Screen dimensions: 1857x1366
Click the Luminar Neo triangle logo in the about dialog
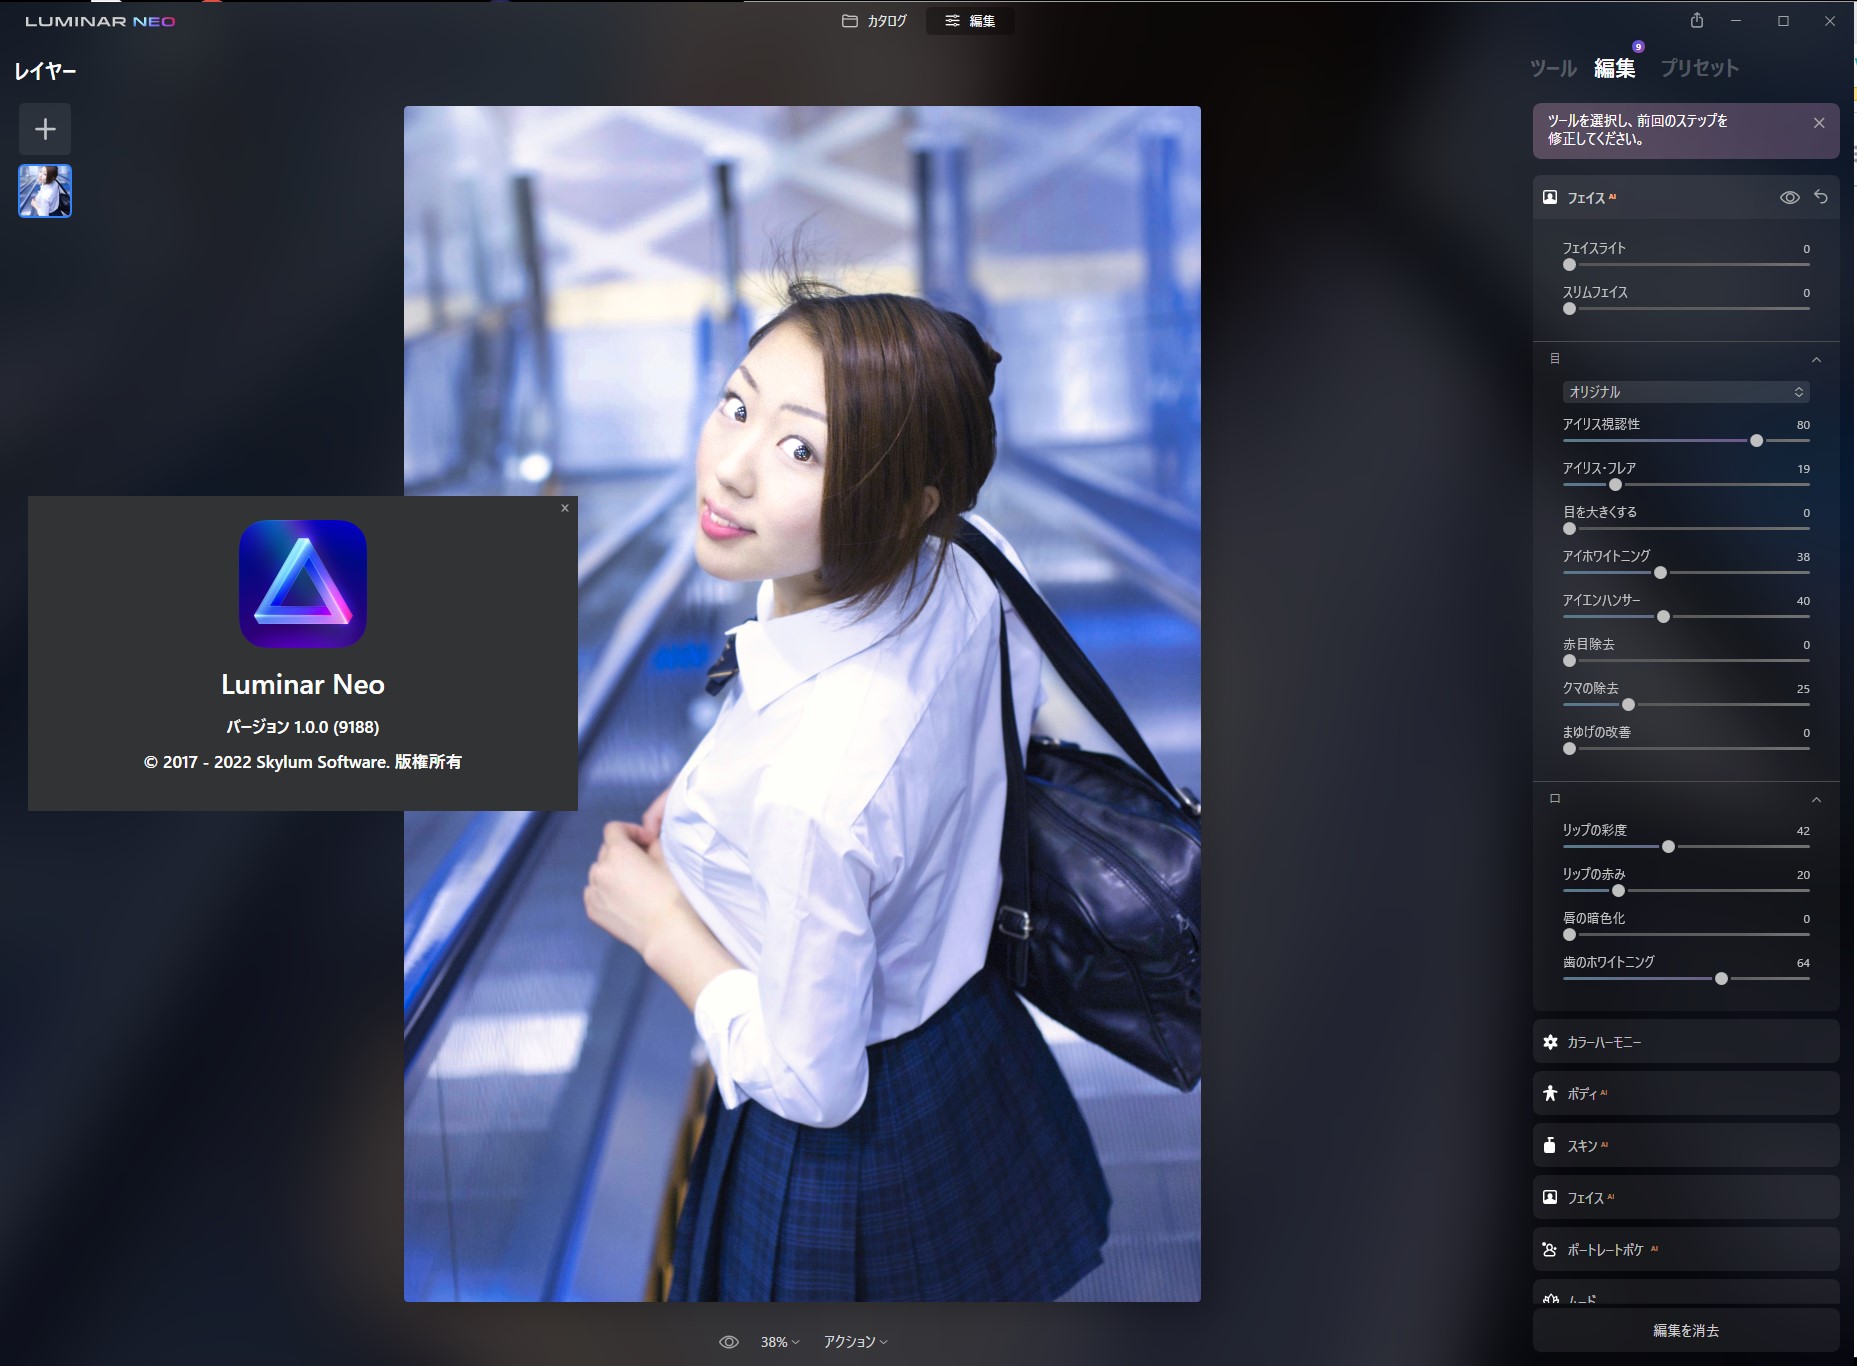pos(303,584)
